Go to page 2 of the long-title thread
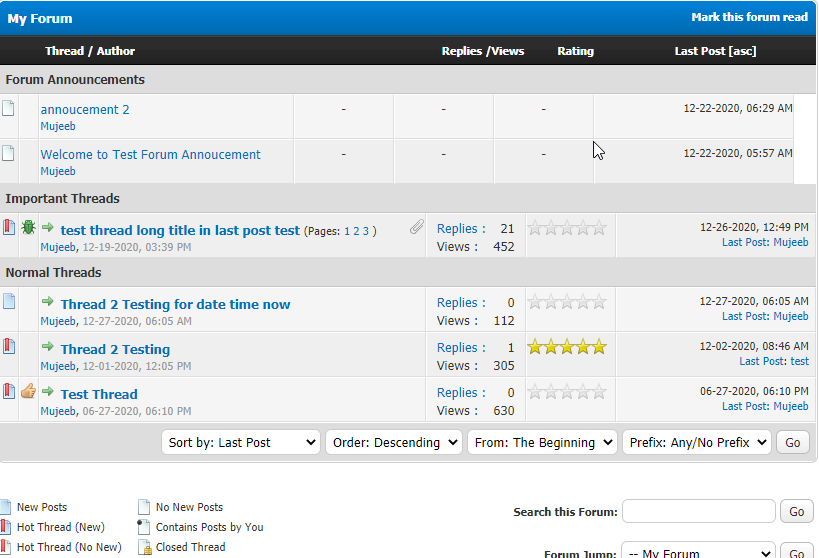The image size is (819, 558). [356, 231]
